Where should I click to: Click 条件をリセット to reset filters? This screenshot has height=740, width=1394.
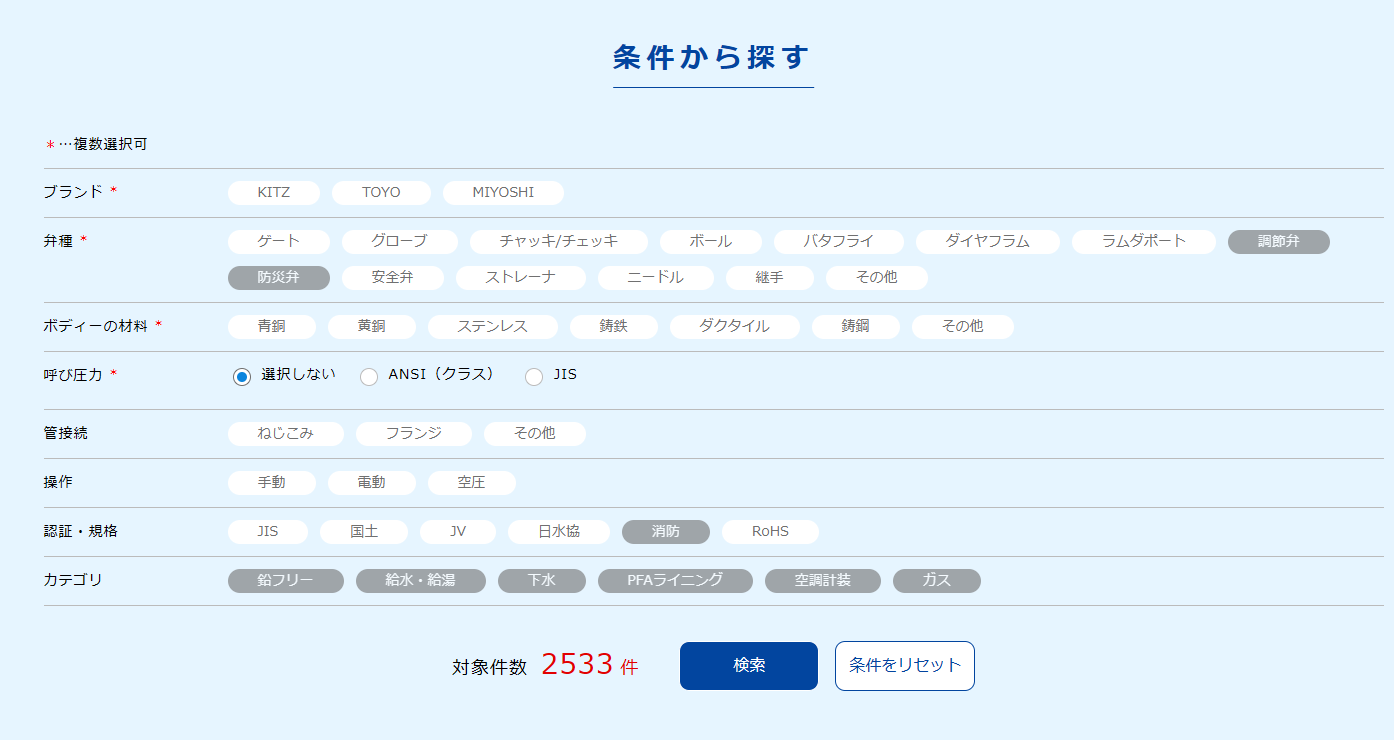coord(904,665)
